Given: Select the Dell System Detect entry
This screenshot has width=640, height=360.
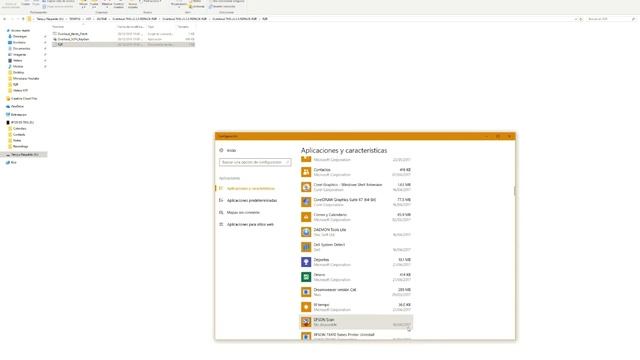Looking at the screenshot, I should coord(356,247).
